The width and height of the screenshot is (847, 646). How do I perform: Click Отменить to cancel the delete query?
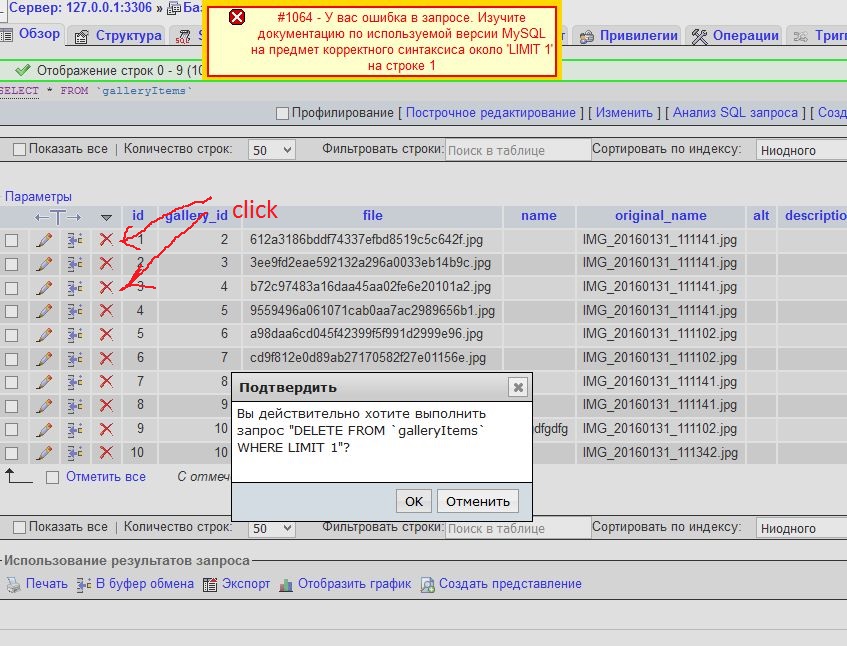[x=477, y=501]
